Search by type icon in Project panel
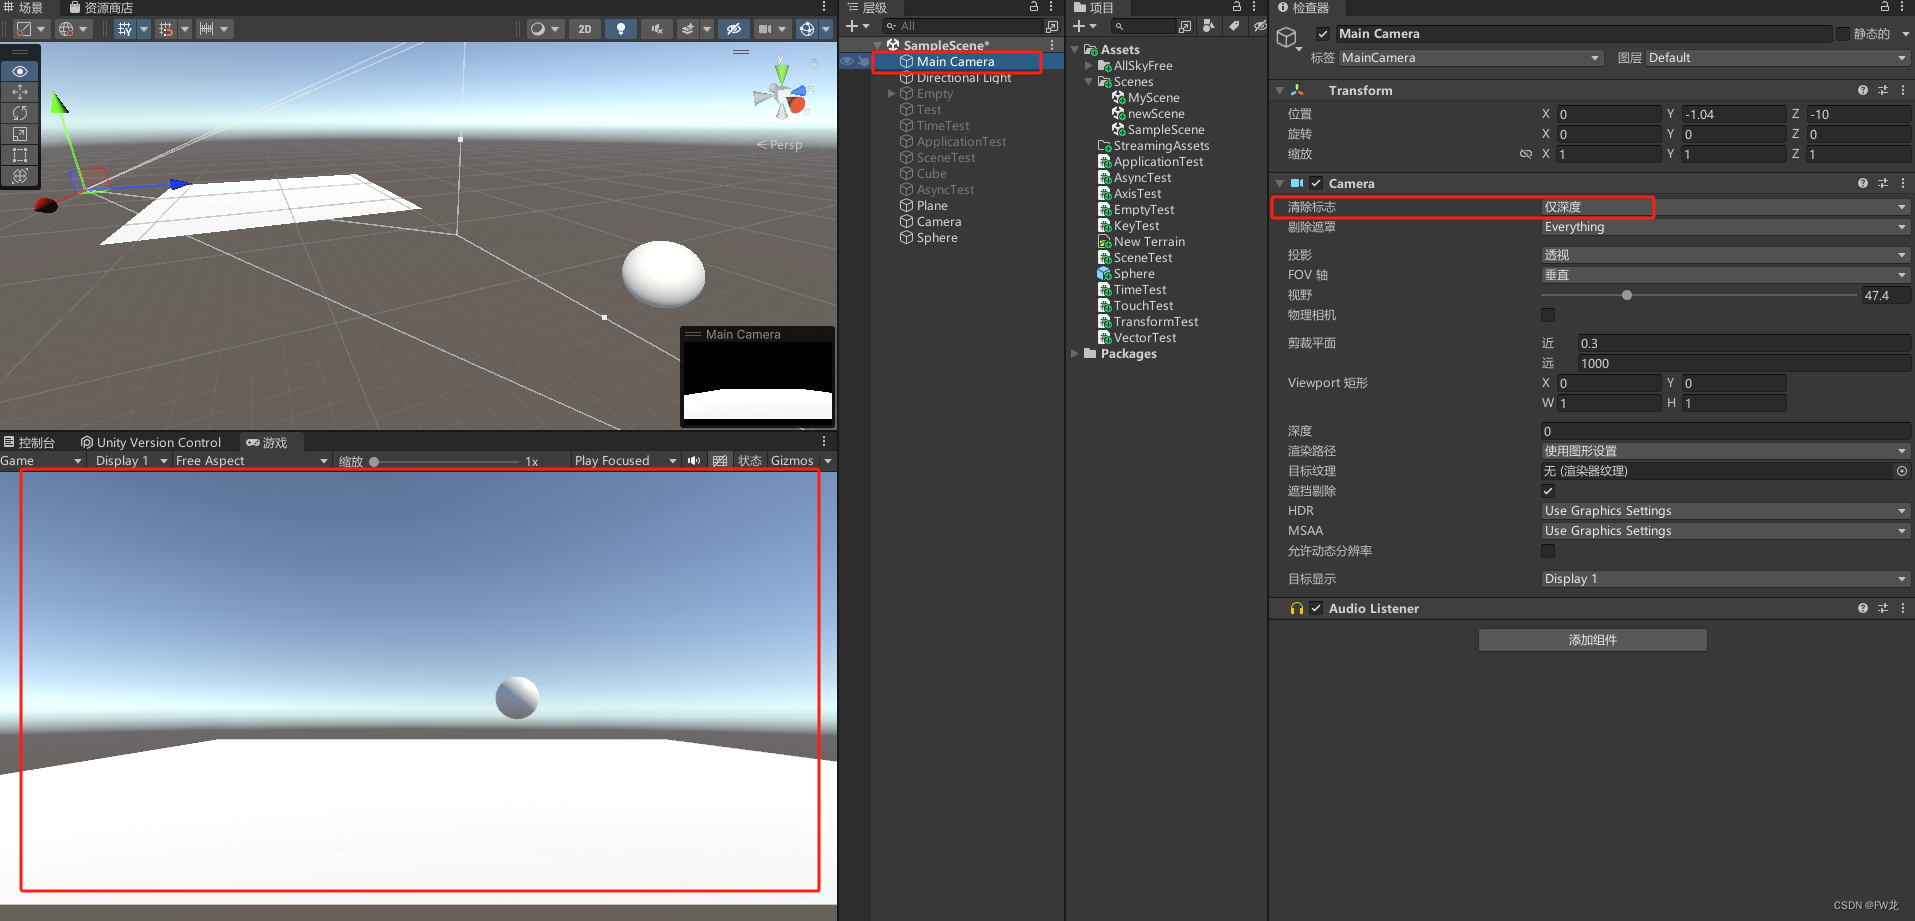Screen dimensions: 1915x921 [x=1209, y=26]
